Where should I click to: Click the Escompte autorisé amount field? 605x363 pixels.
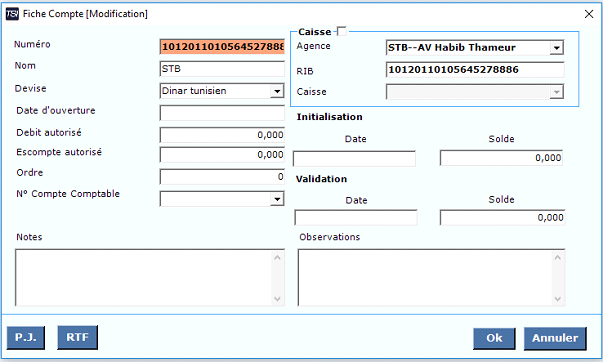coord(222,155)
